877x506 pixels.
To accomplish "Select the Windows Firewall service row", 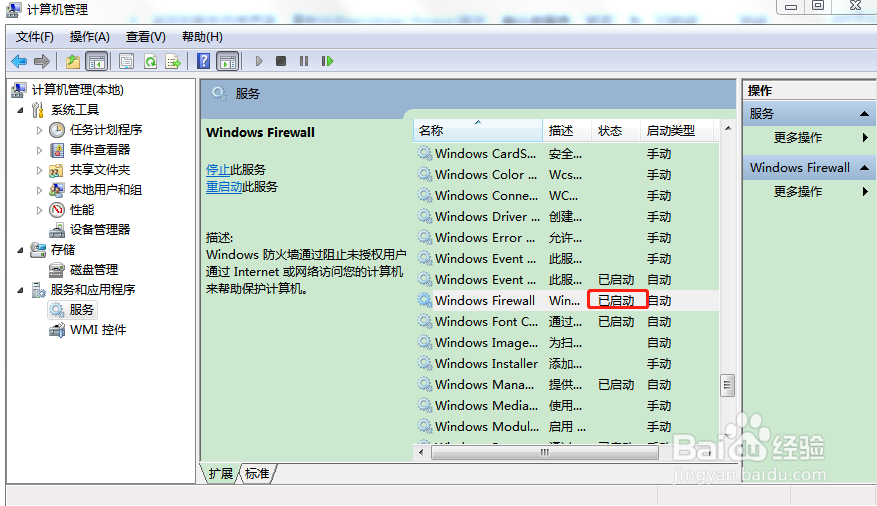I will click(566, 300).
